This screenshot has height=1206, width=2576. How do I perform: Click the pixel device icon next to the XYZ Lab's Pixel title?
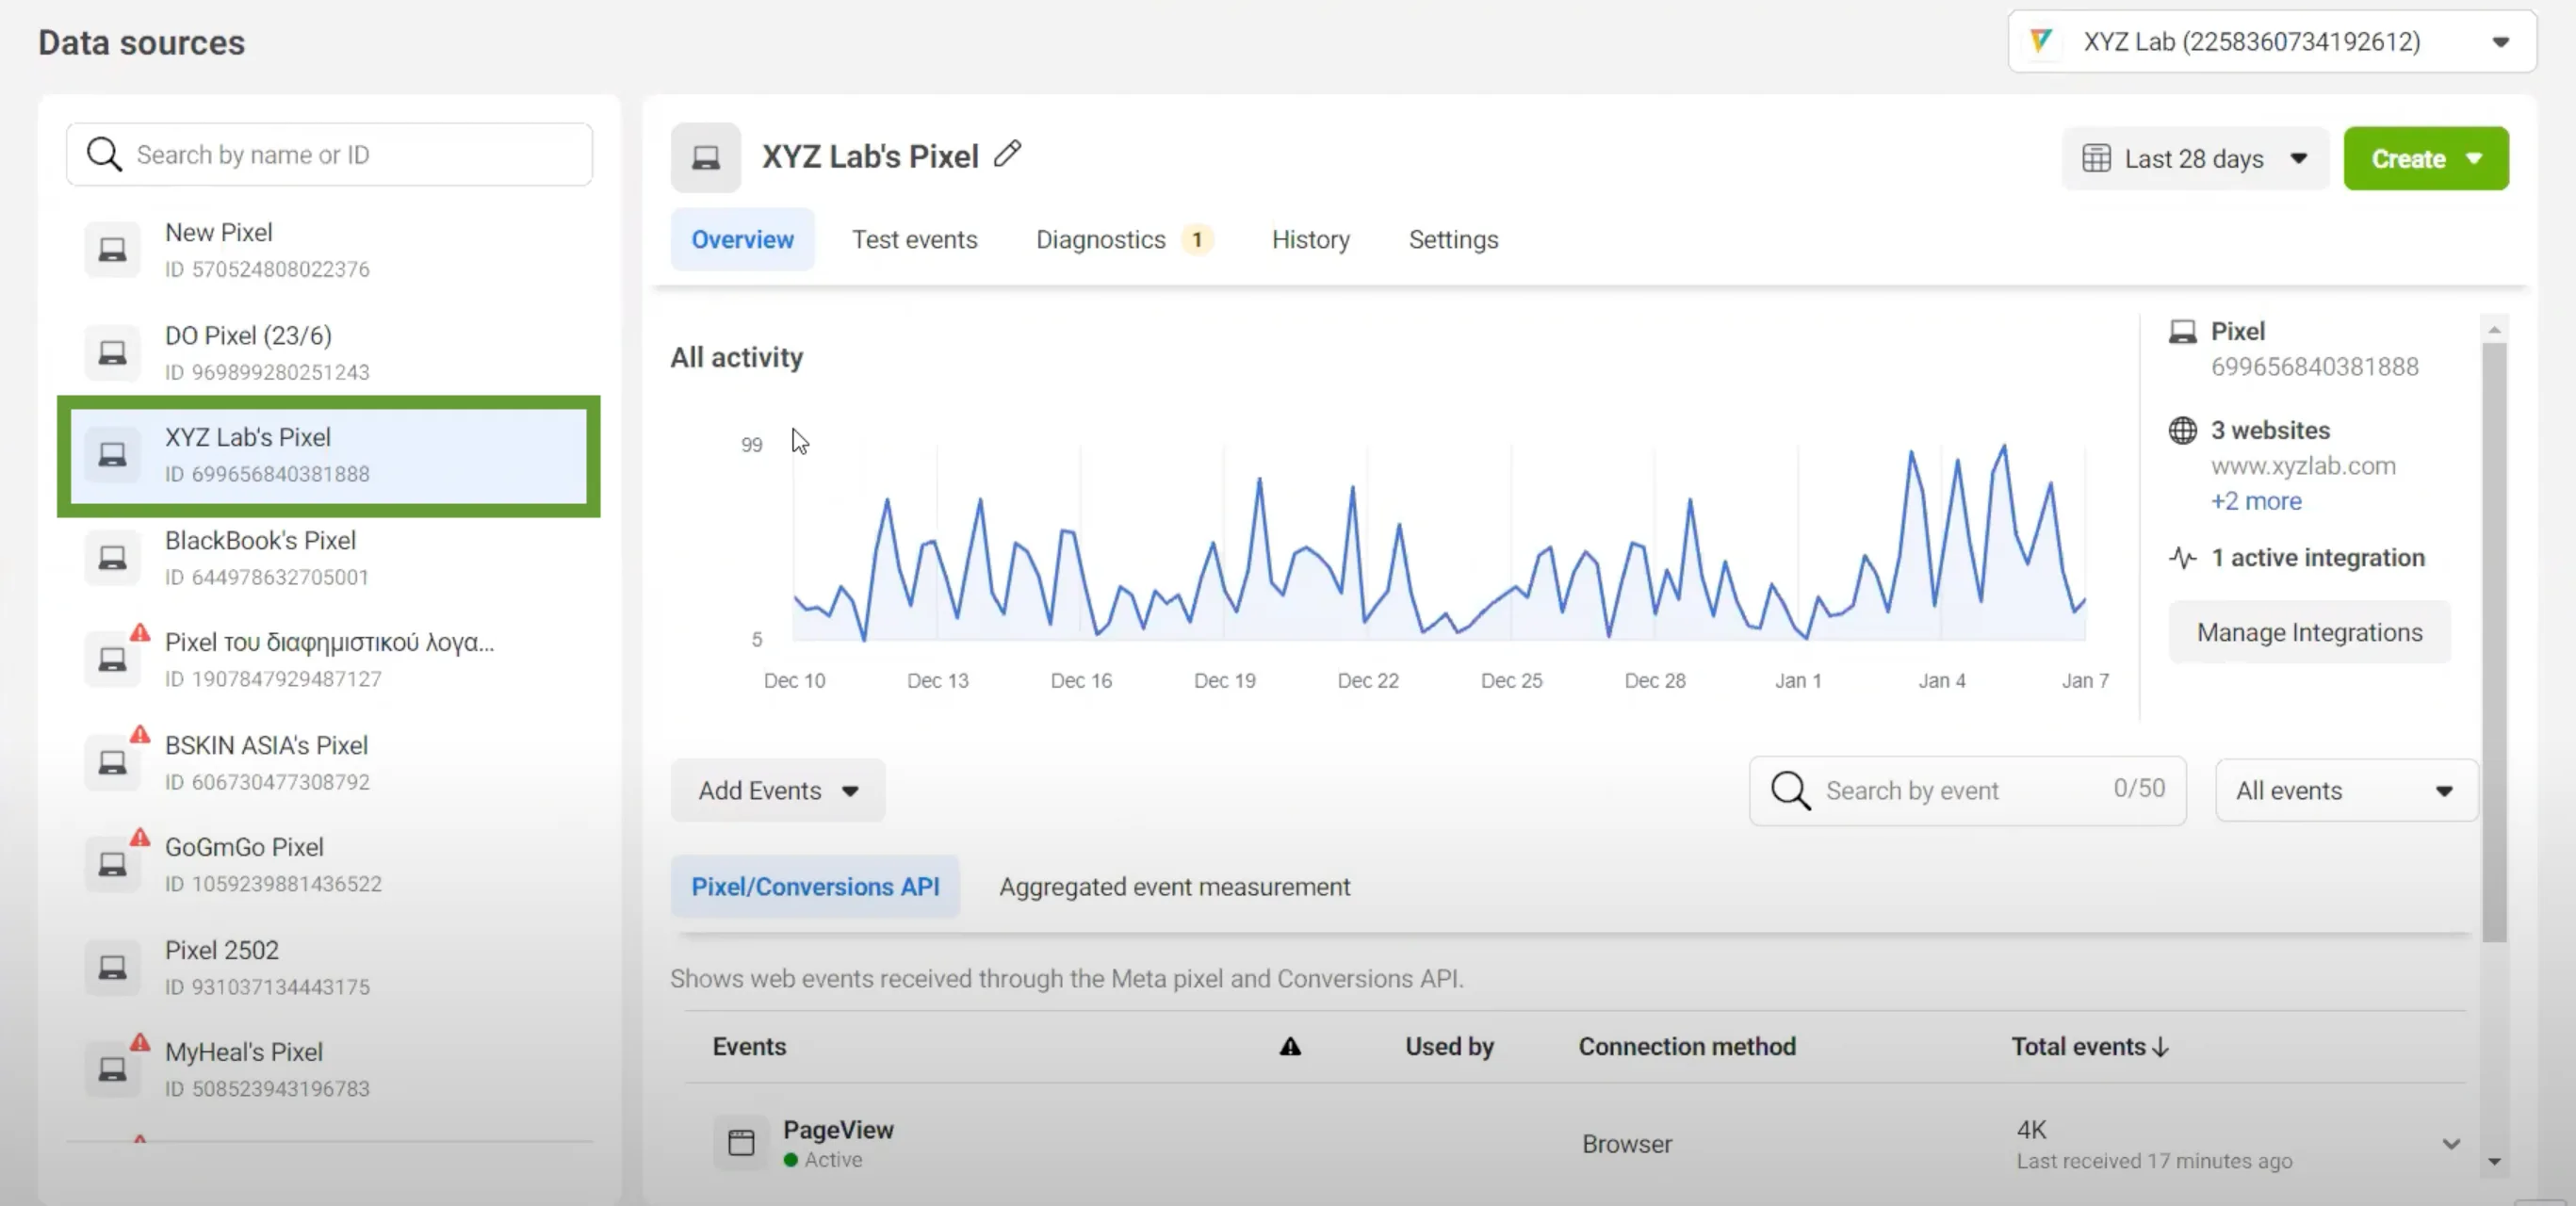[x=706, y=158]
